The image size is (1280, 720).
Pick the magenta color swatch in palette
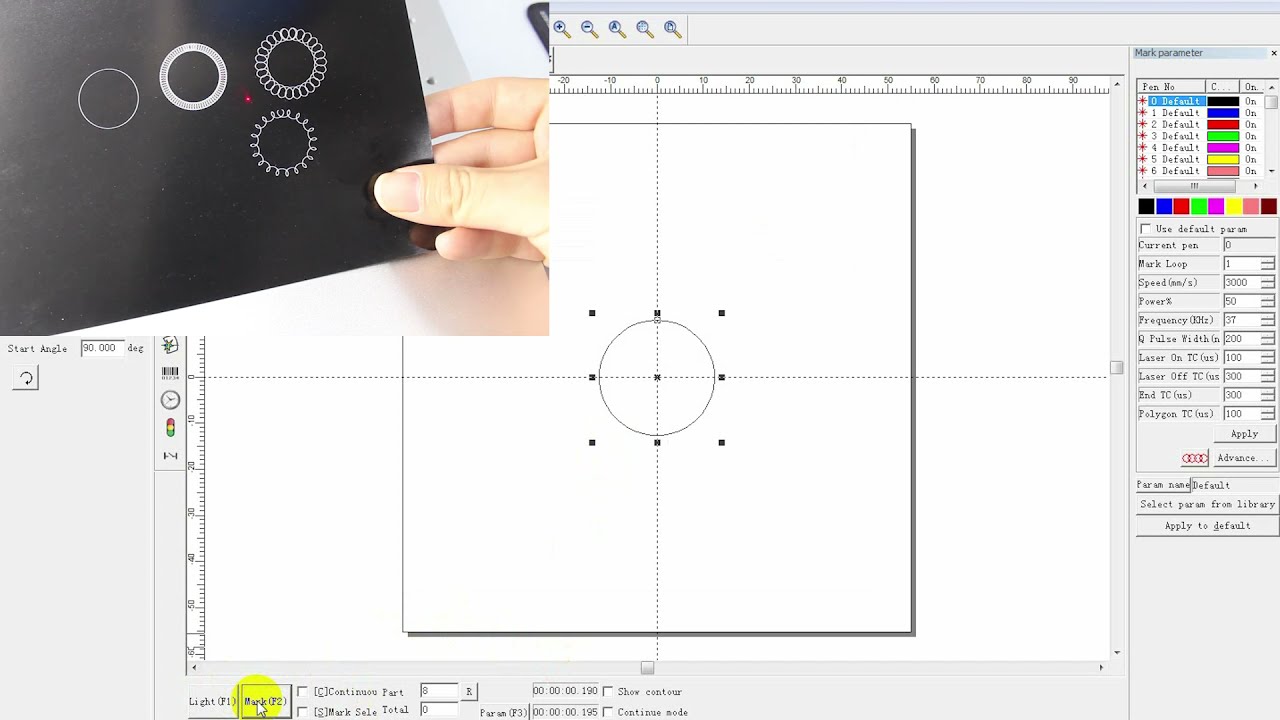tap(1216, 206)
